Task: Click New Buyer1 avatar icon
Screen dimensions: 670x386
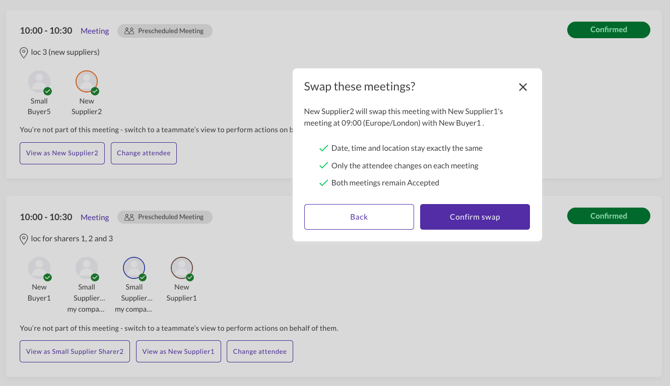Action: pyautogui.click(x=39, y=268)
